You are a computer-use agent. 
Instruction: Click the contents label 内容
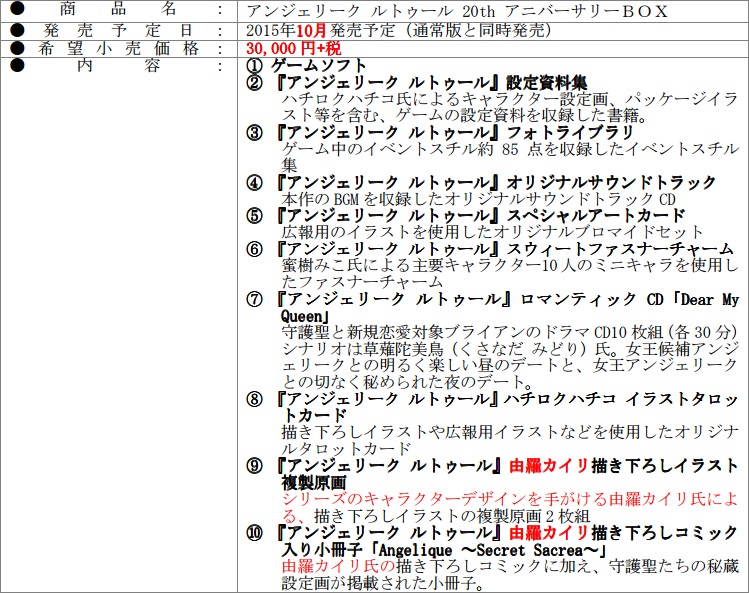coord(118,65)
